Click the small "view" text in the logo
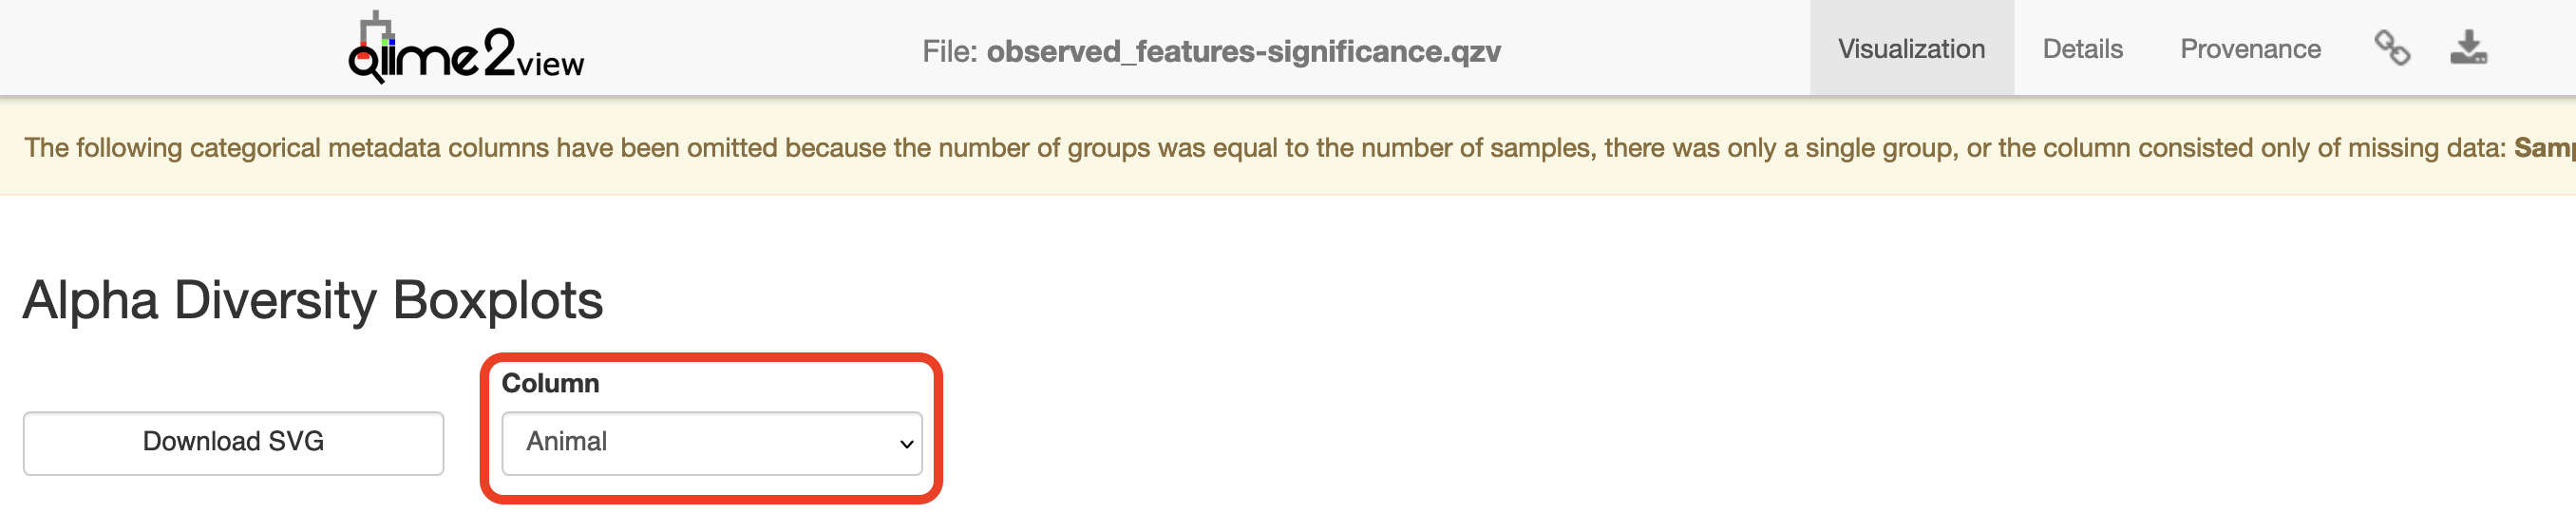This screenshot has height=513, width=2576. click(x=550, y=65)
